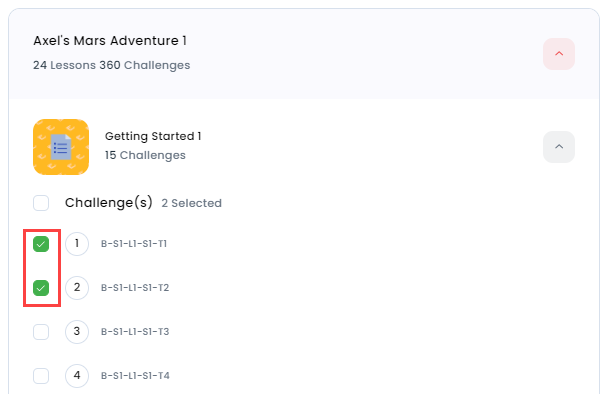
Task: Click the yellow Getting Started lesson document icon
Action: click(x=61, y=147)
